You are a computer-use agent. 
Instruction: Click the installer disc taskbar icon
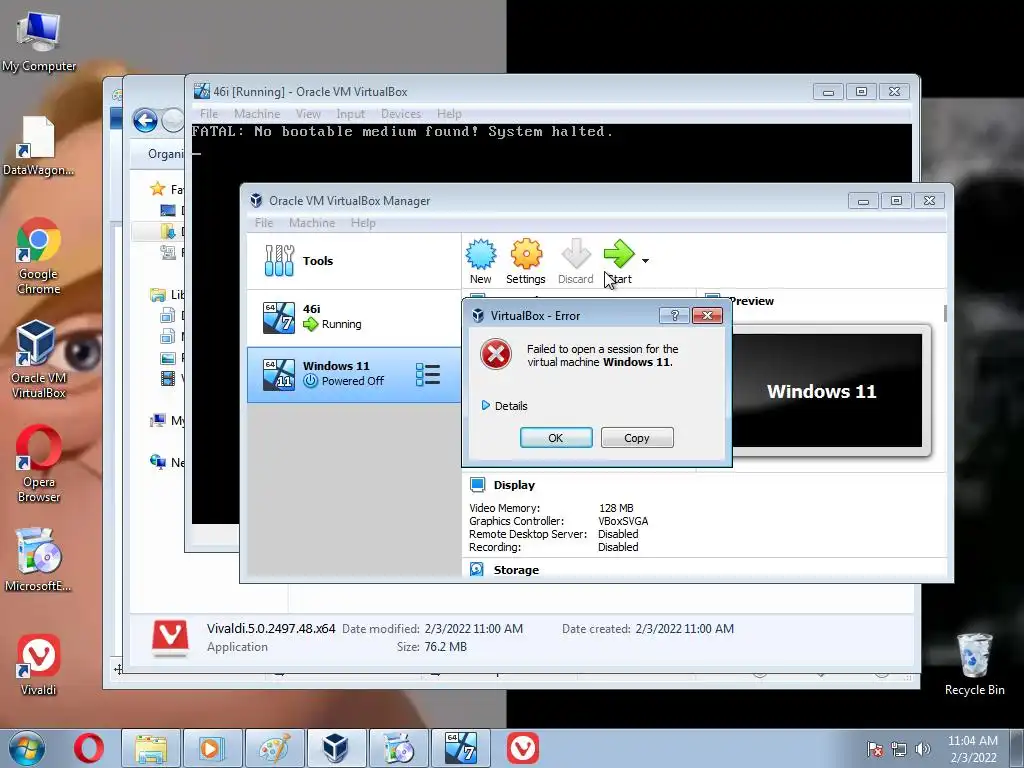pos(398,748)
